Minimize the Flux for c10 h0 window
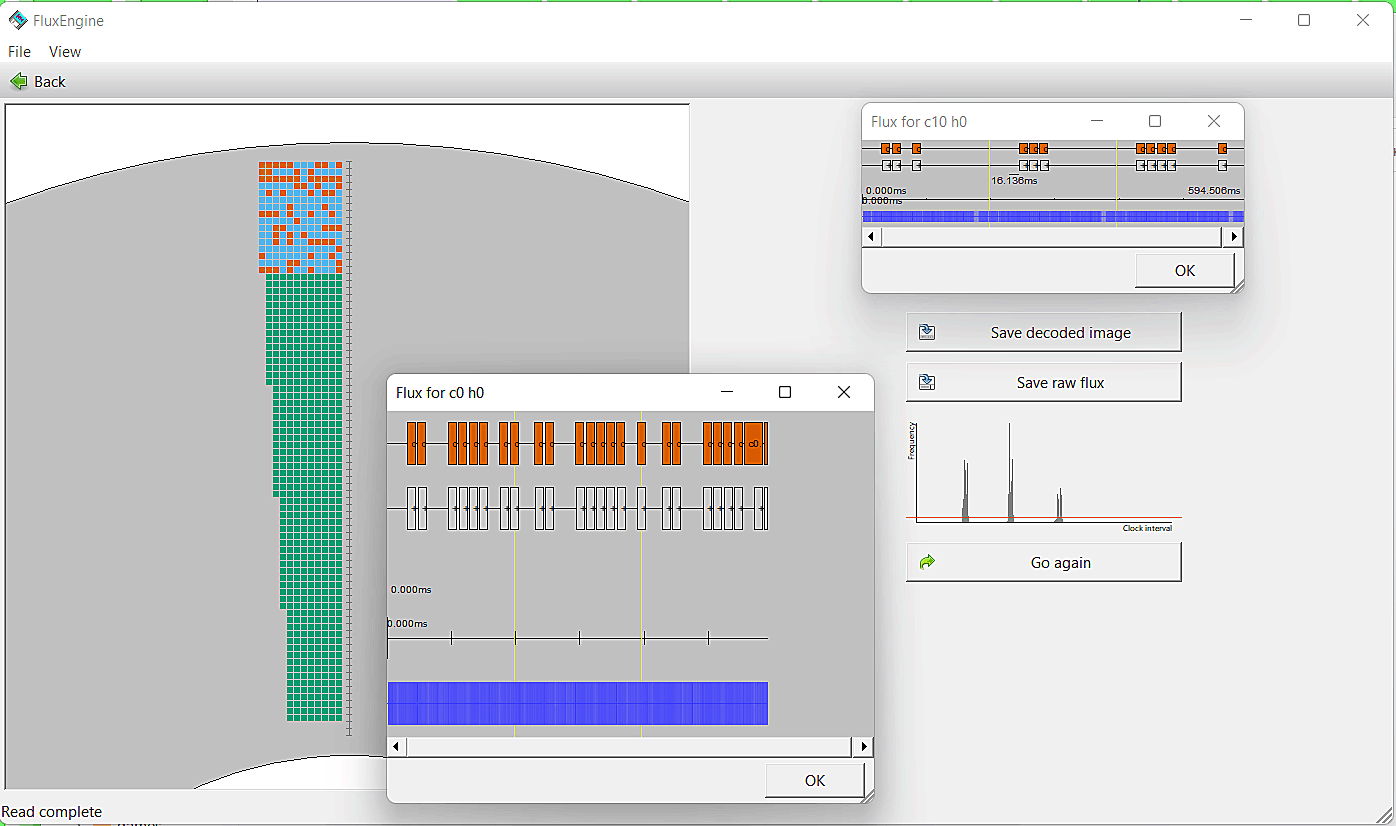 (x=1096, y=121)
